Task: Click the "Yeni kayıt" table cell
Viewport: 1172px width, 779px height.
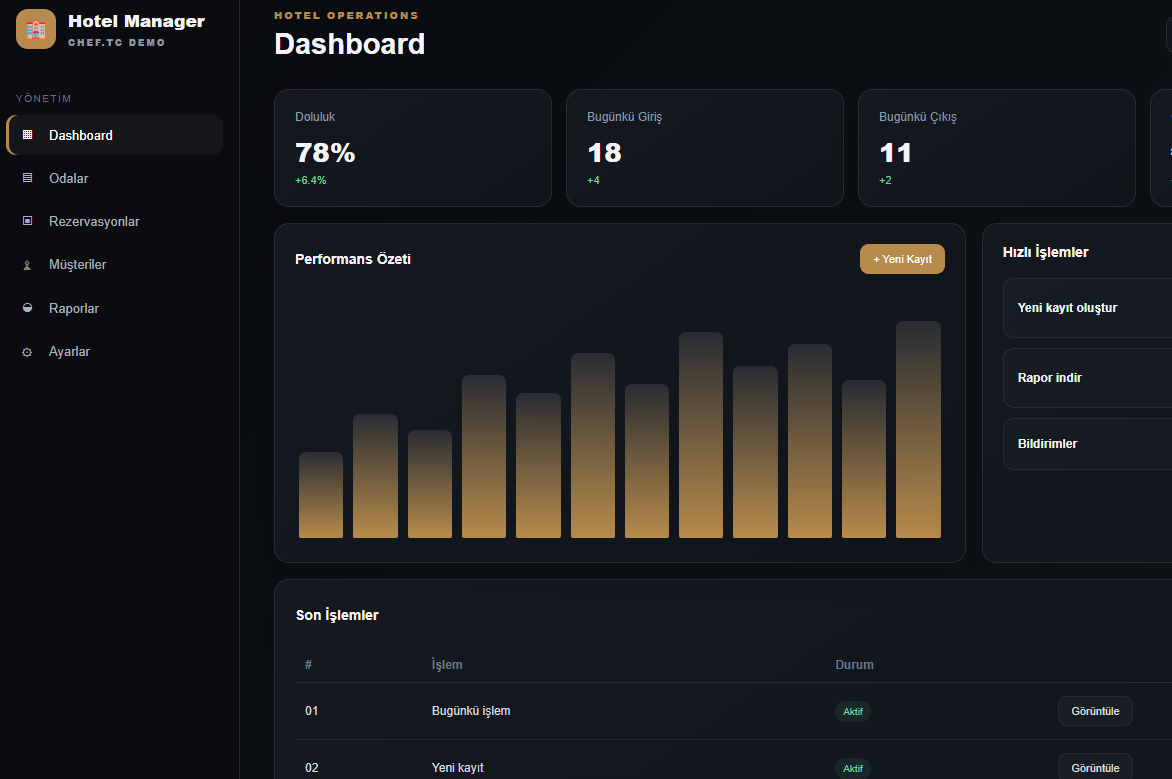Action: 457,768
